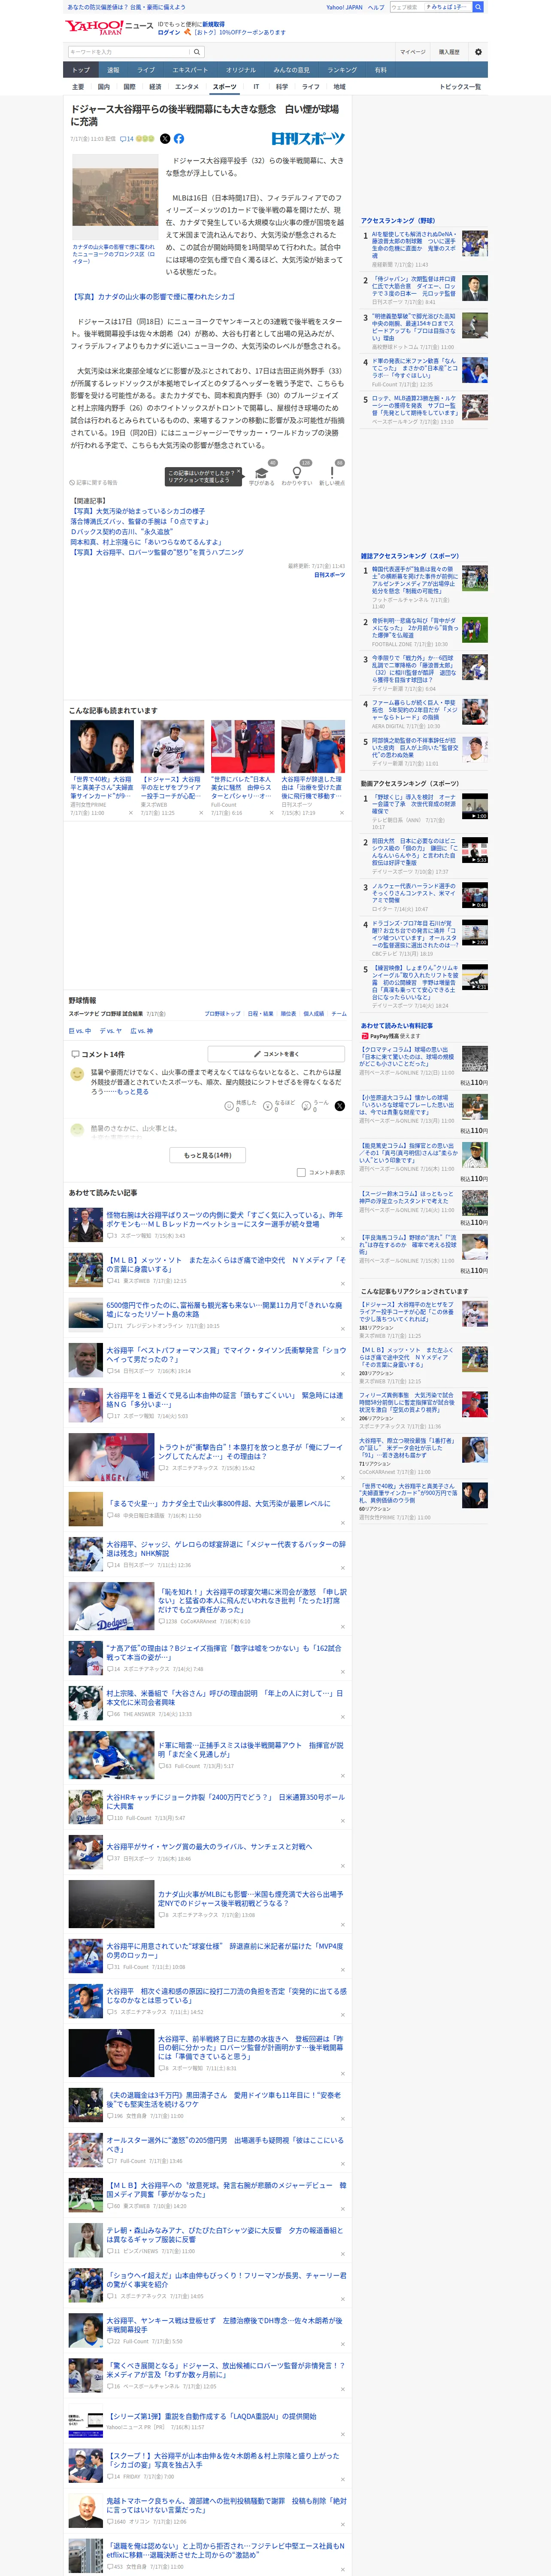Click the keyword search input field
Image resolution: width=551 pixels, height=2576 pixels.
pyautogui.click(x=128, y=52)
